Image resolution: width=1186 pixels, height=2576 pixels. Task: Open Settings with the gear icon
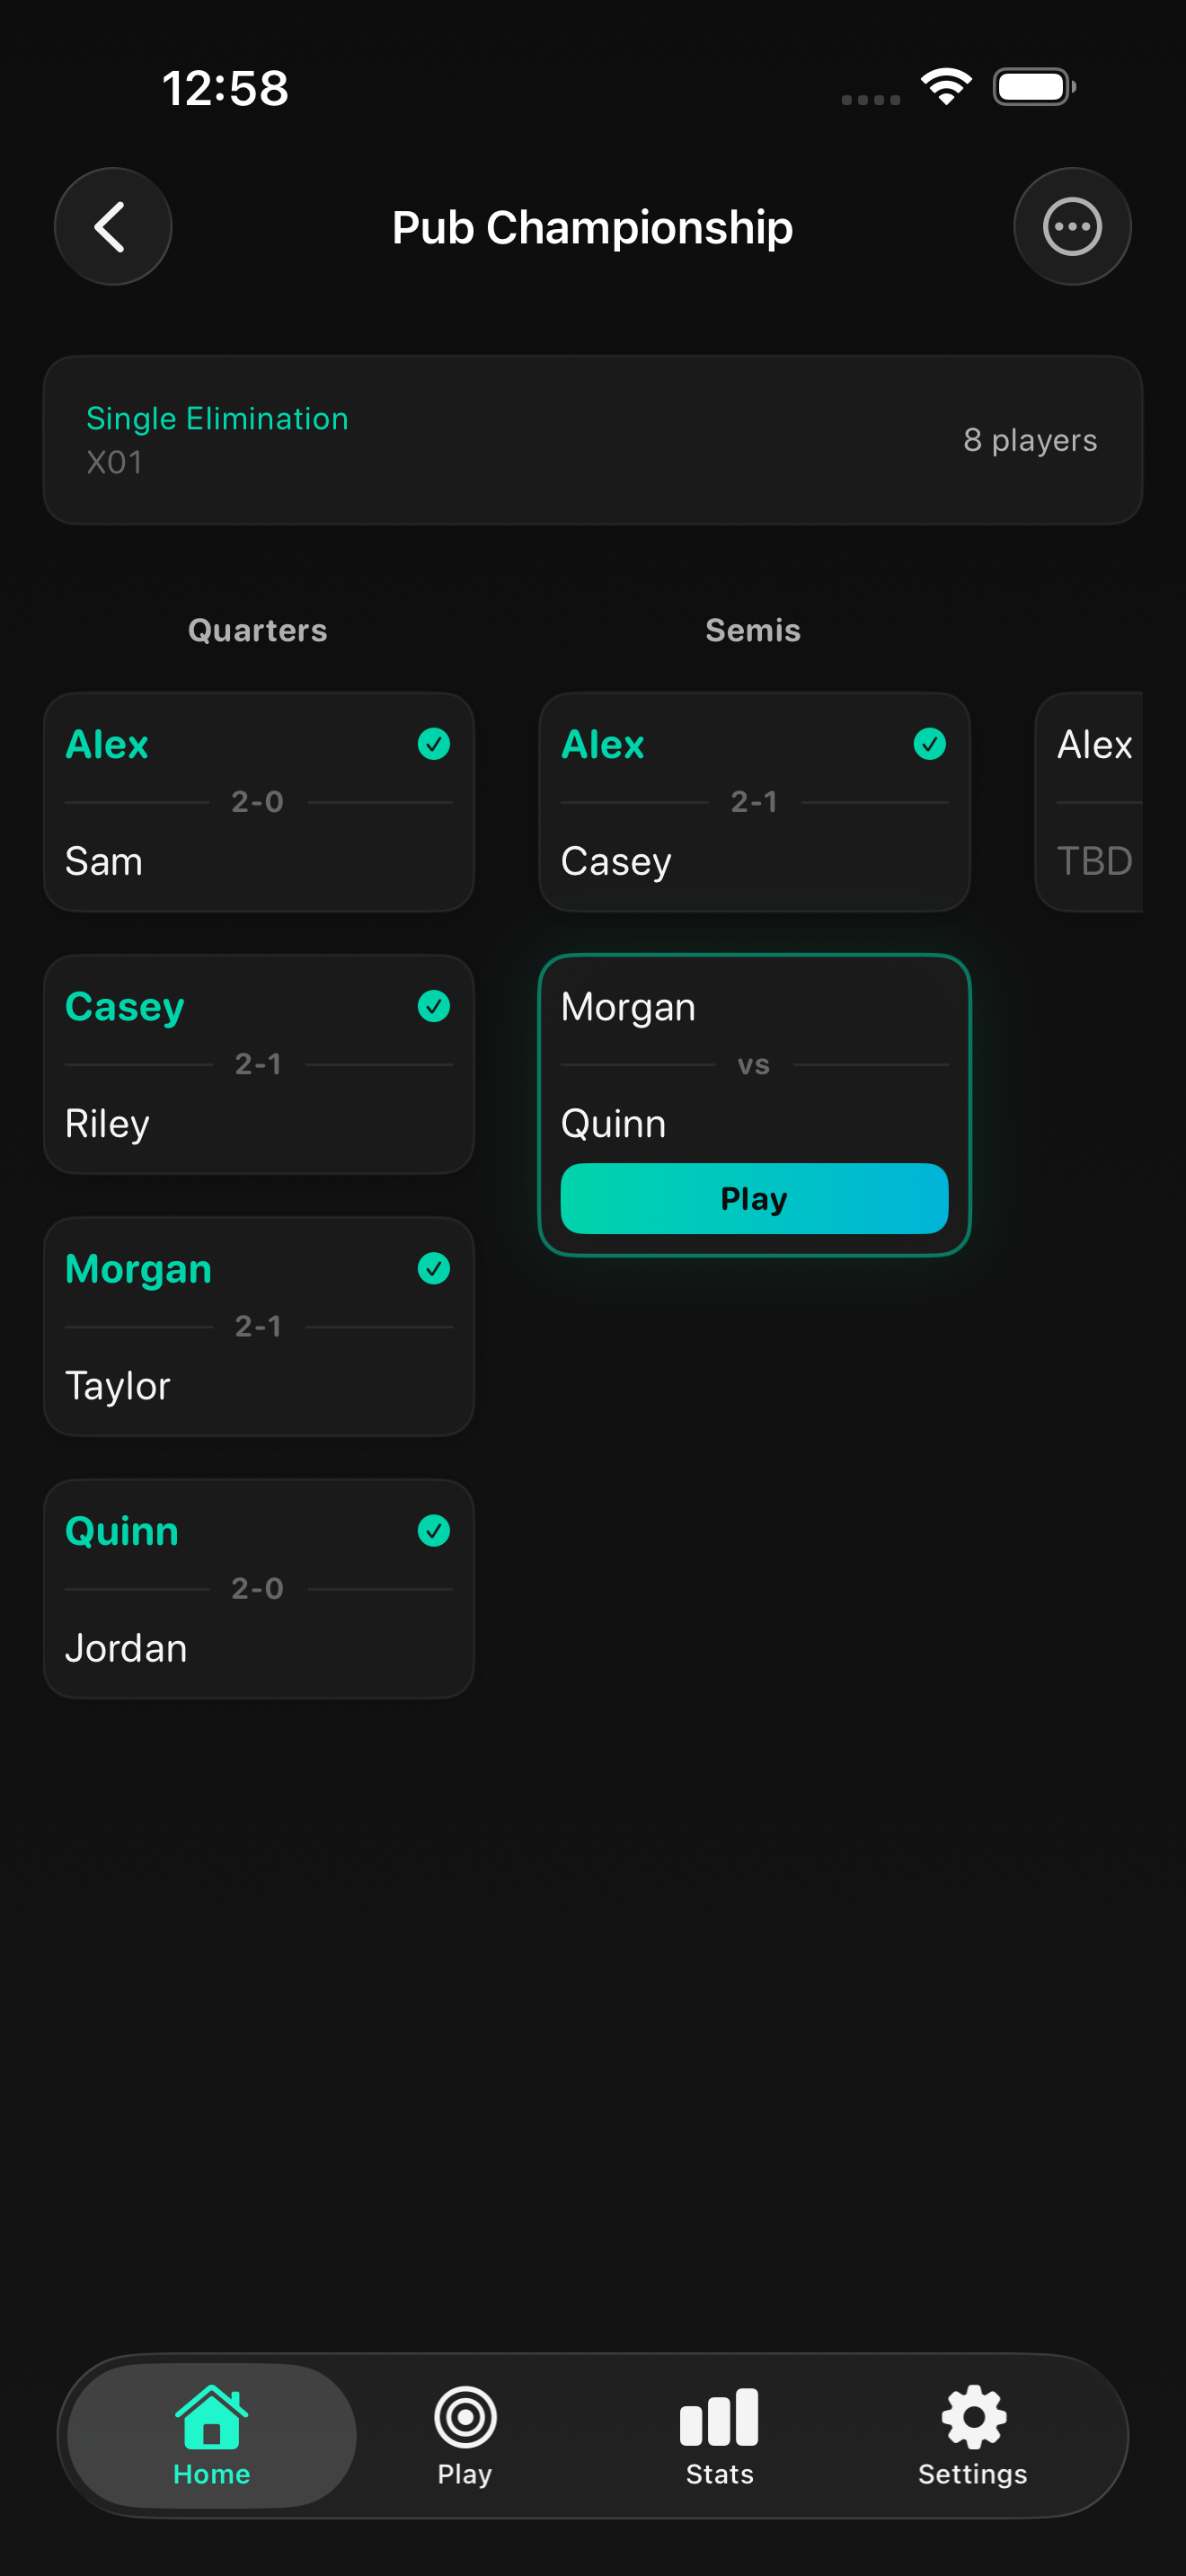point(972,2420)
